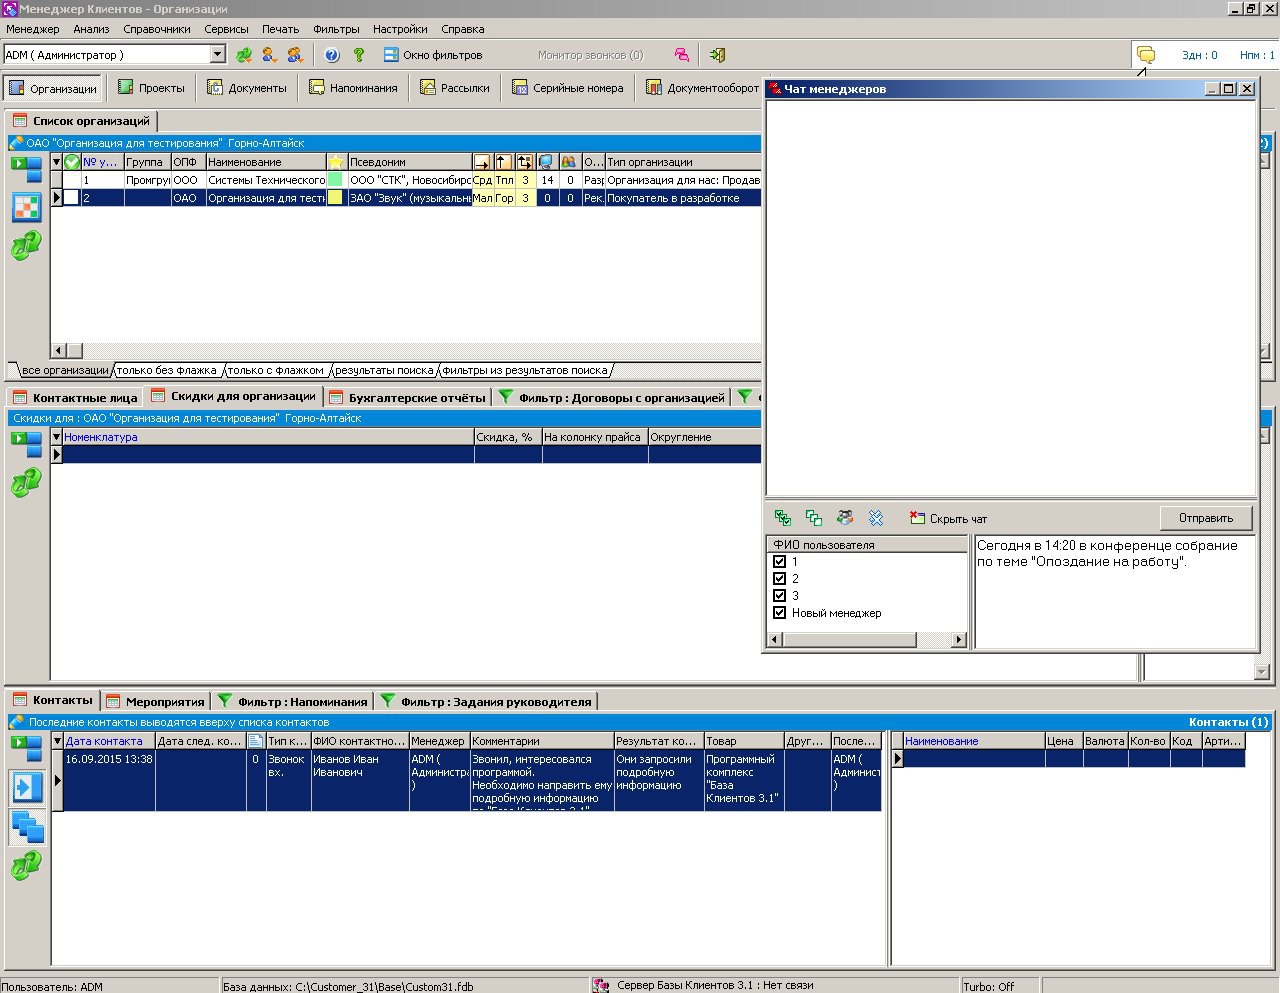Click the users group icon in chat toolbar
1280x993 pixels.
845,518
